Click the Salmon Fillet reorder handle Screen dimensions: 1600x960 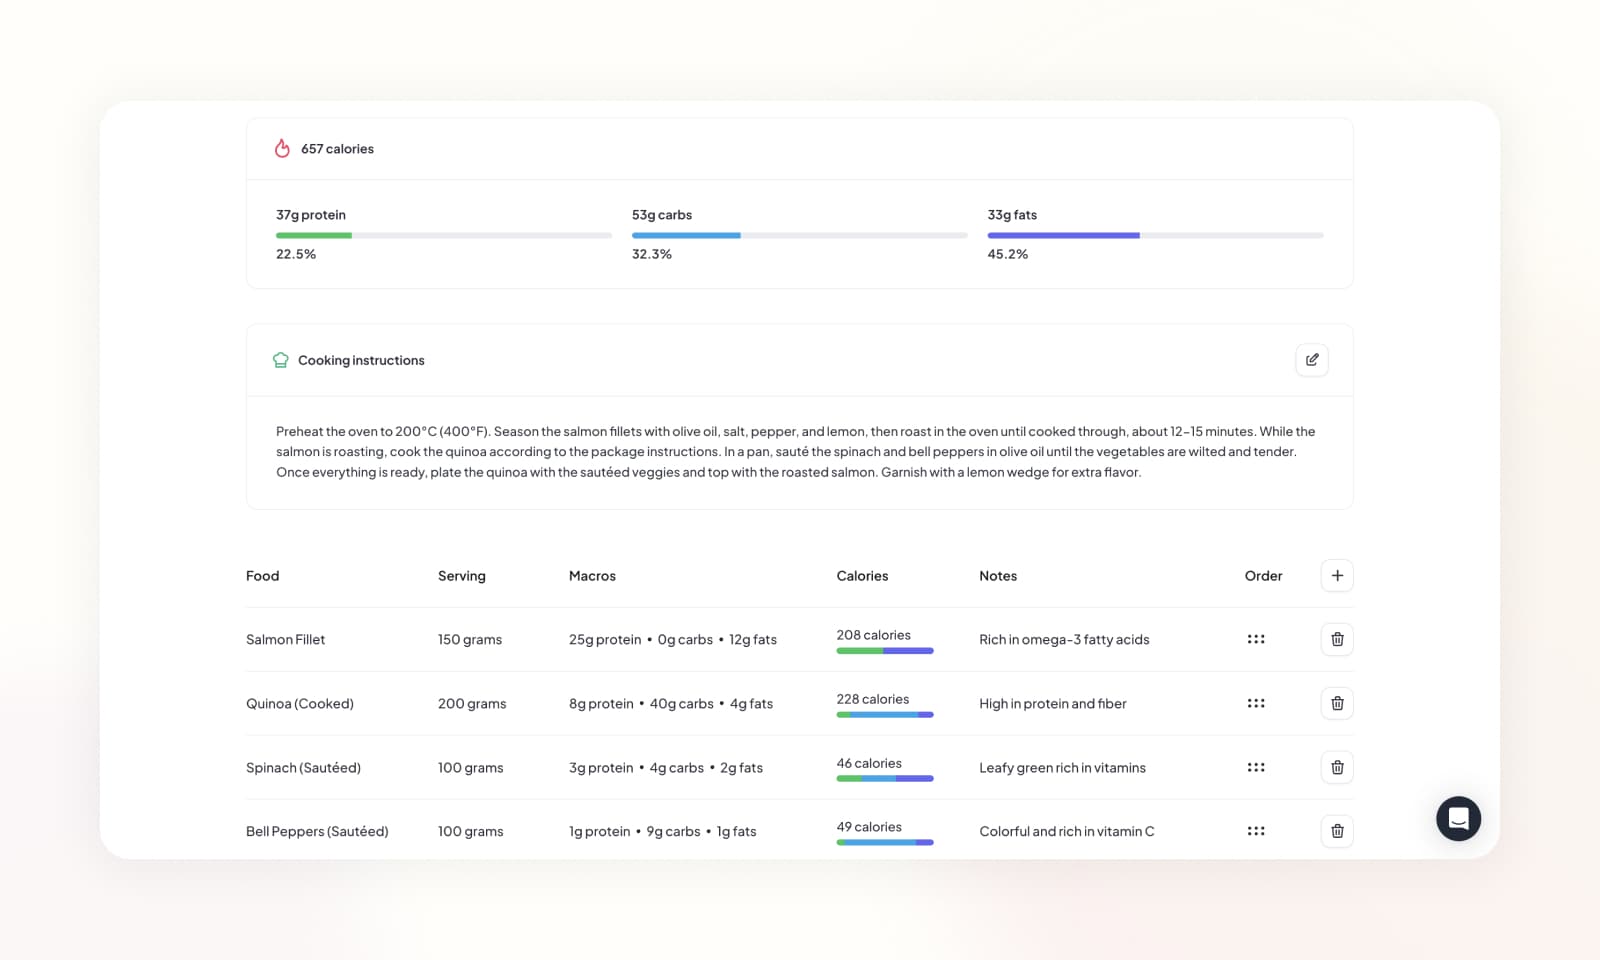1256,639
